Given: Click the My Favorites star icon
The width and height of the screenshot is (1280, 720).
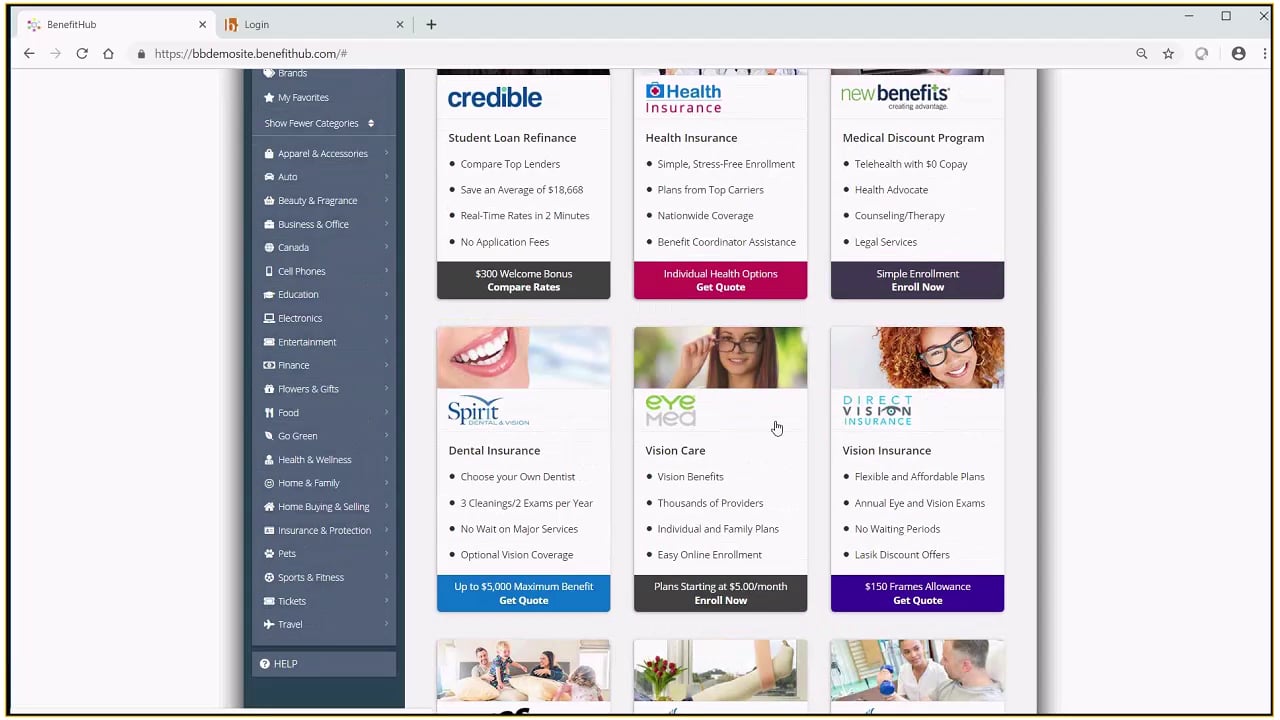Looking at the screenshot, I should (x=269, y=98).
